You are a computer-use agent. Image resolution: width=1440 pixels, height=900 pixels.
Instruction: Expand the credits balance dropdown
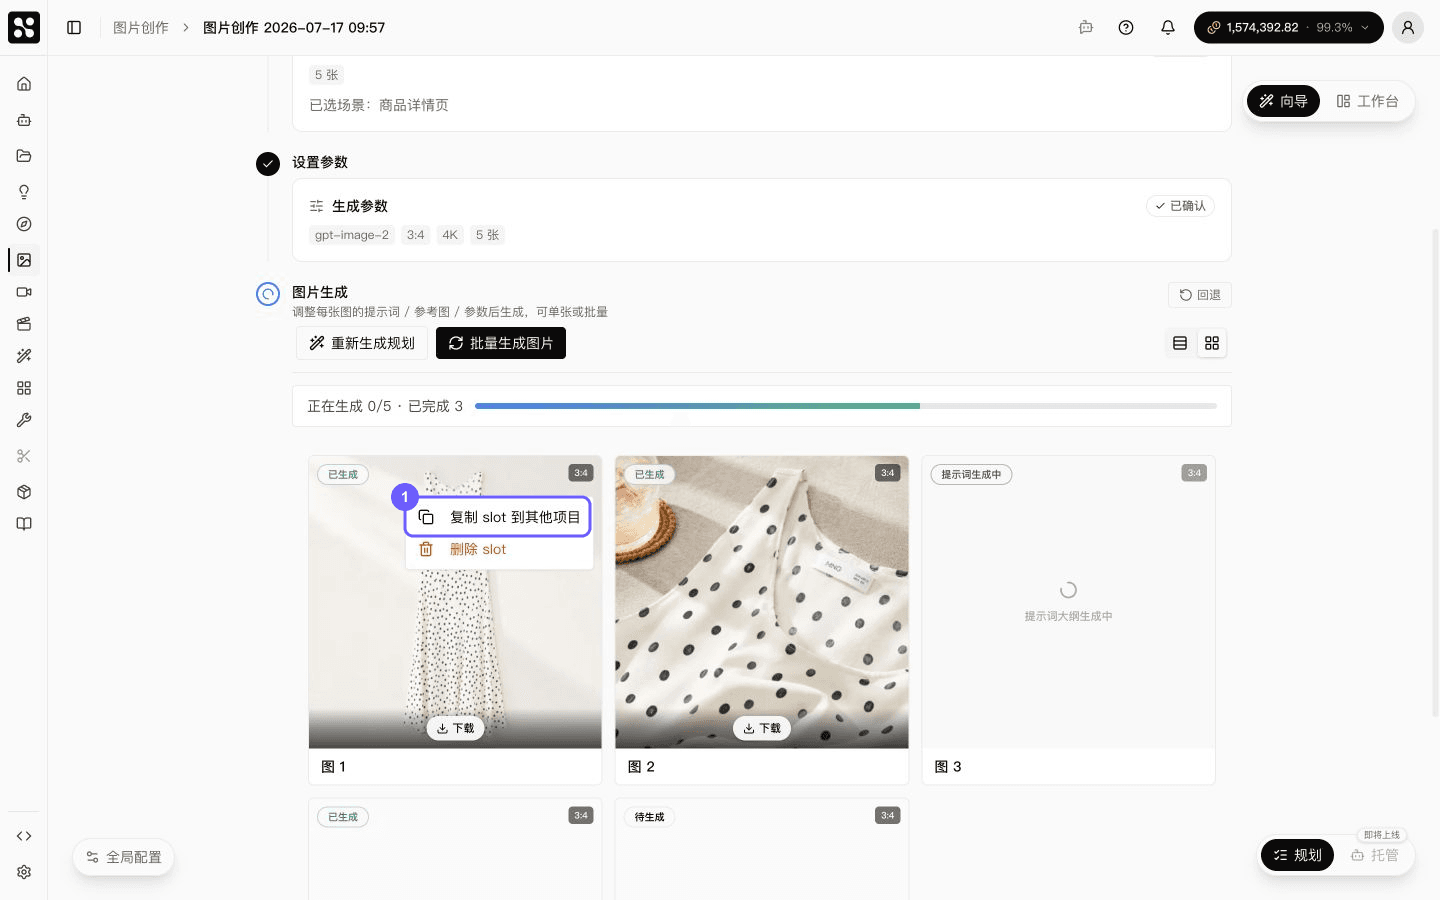pyautogui.click(x=1289, y=27)
